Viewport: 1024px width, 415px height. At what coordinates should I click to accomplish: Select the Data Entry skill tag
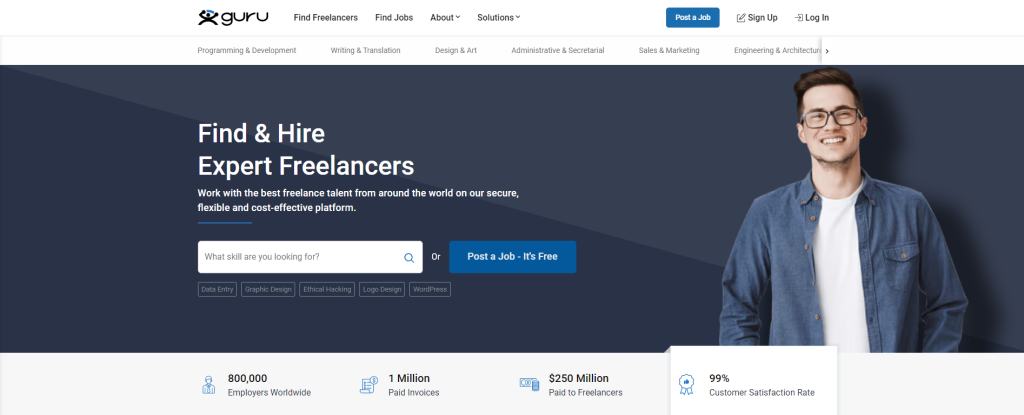[x=217, y=290]
